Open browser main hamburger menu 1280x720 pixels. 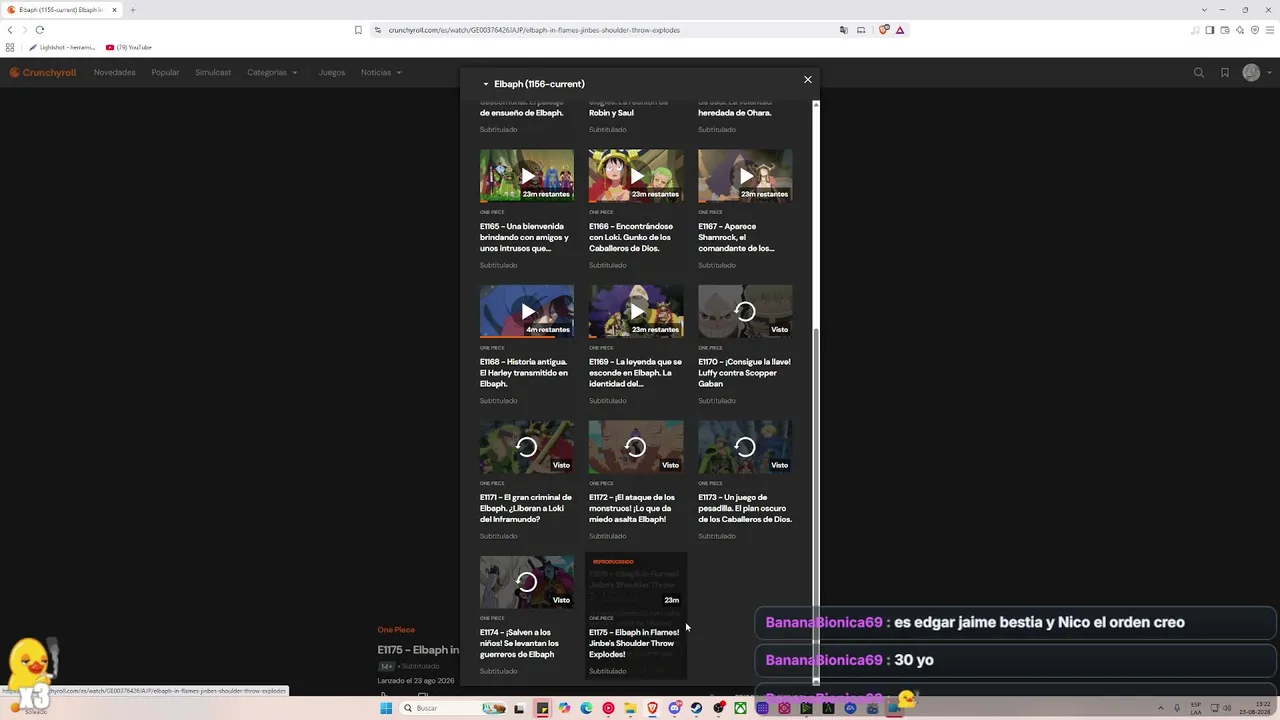point(1270,30)
